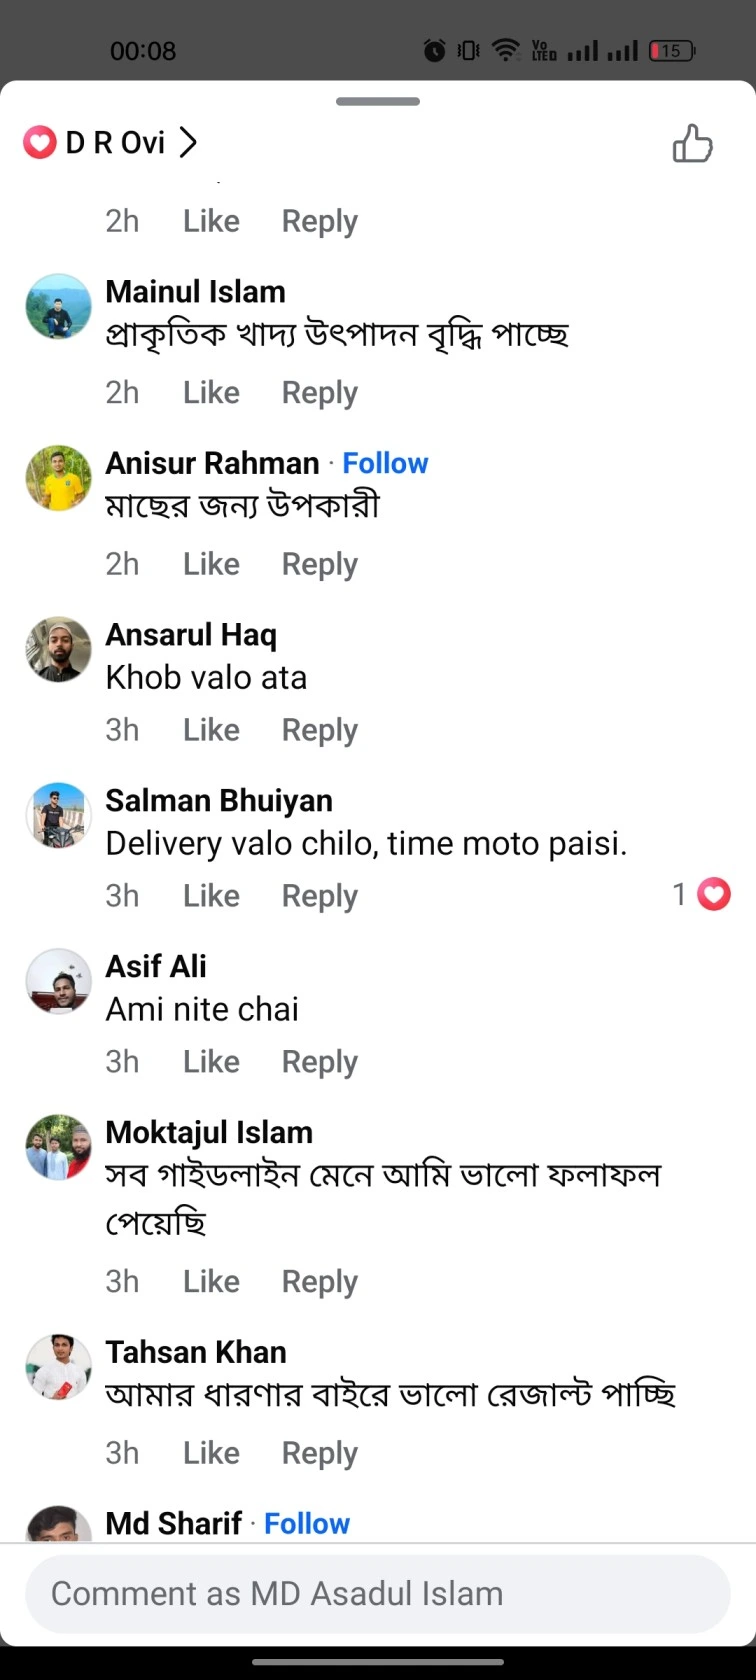Like Asif Ali's comment
The width and height of the screenshot is (756, 1680).
pyautogui.click(x=210, y=1061)
